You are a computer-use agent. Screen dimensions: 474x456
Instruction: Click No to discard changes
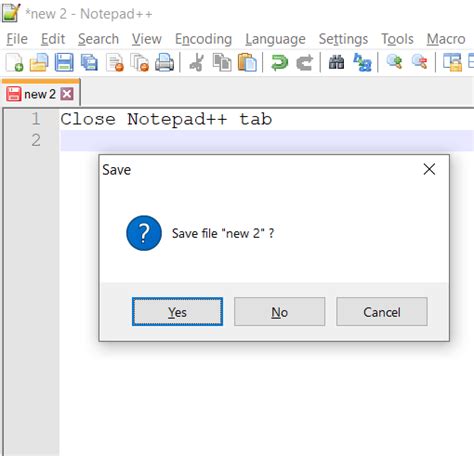pyautogui.click(x=279, y=312)
